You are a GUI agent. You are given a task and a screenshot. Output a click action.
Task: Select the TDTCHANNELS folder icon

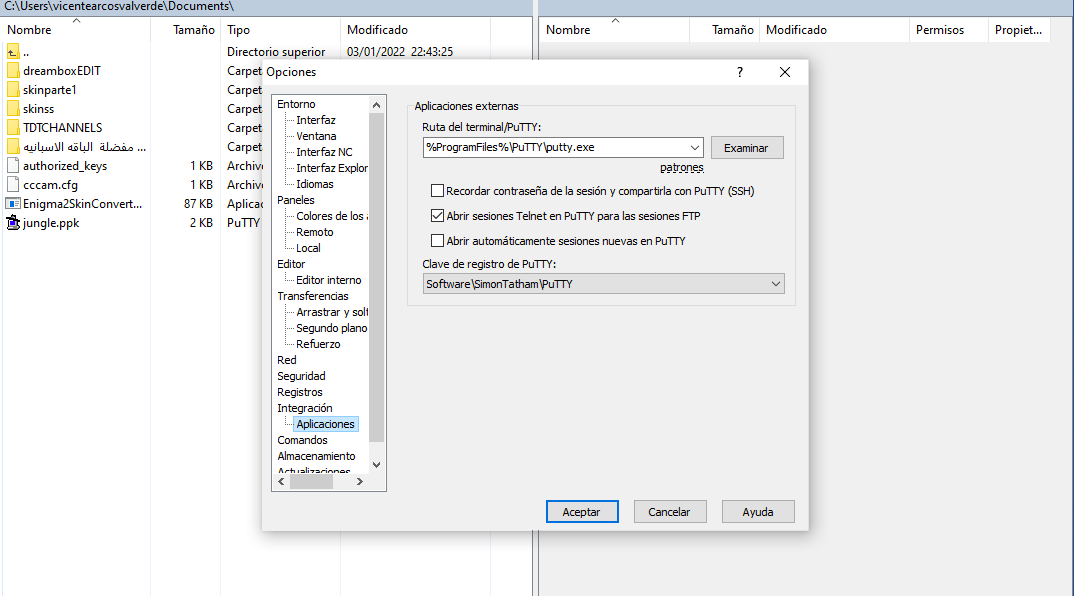click(x=13, y=128)
